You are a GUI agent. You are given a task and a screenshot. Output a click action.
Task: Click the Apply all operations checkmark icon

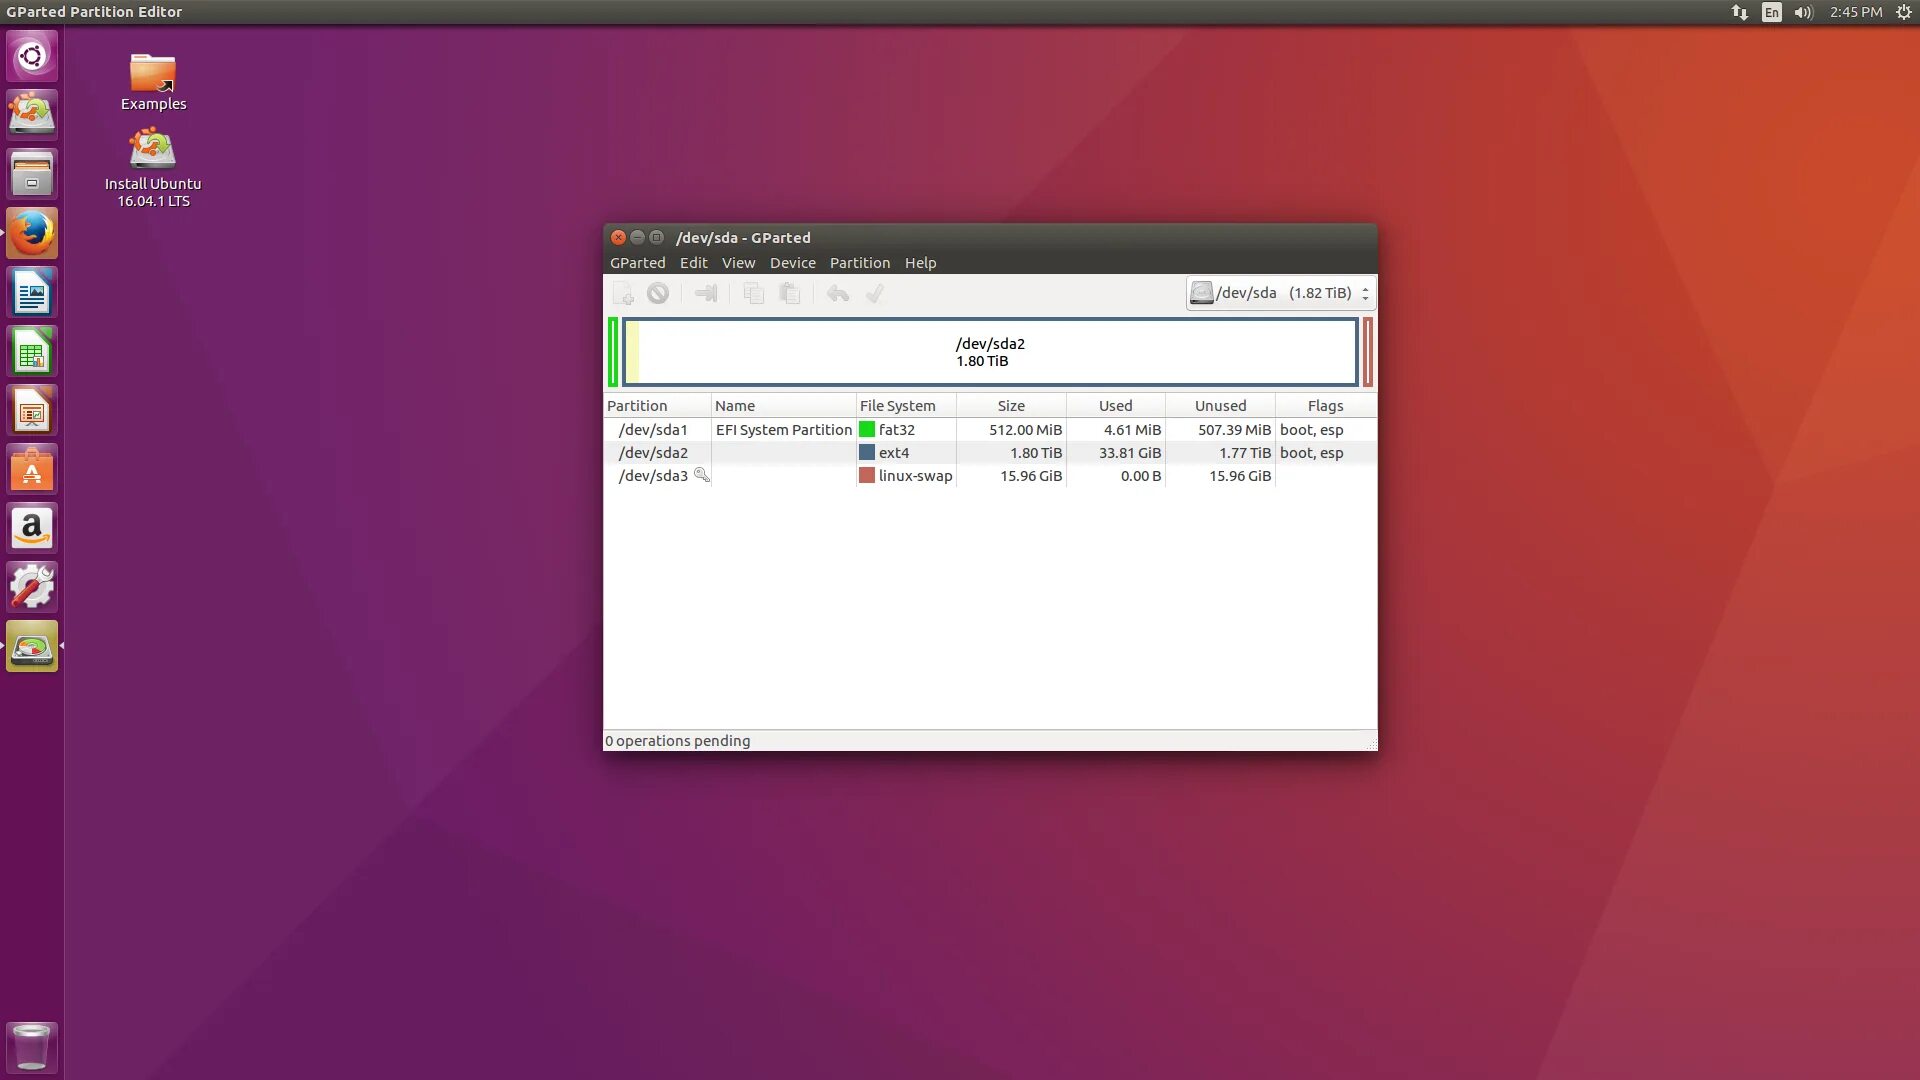875,294
